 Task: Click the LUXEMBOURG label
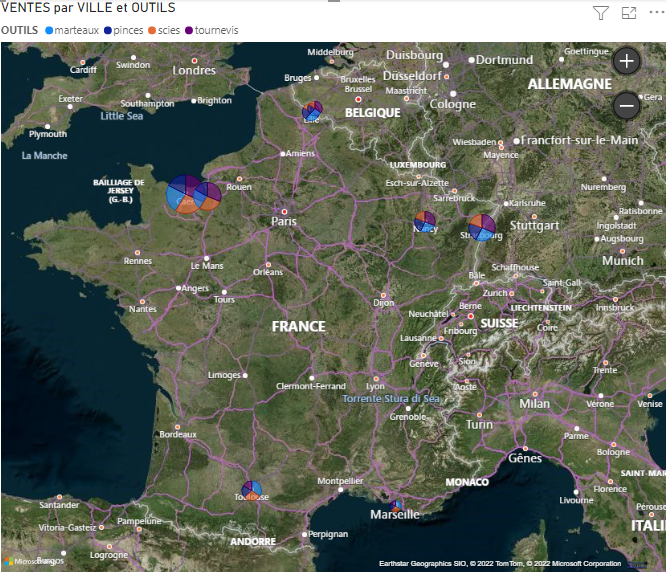coord(418,165)
